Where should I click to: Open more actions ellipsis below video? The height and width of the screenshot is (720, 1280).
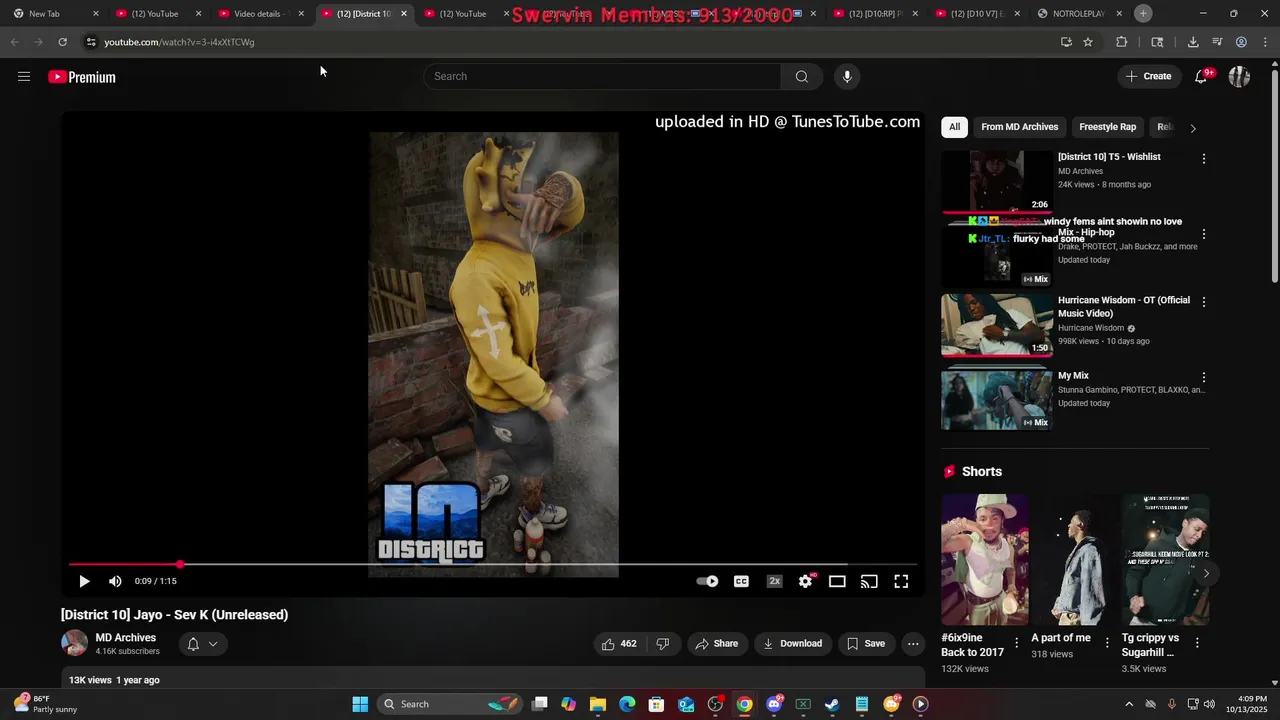[913, 644]
